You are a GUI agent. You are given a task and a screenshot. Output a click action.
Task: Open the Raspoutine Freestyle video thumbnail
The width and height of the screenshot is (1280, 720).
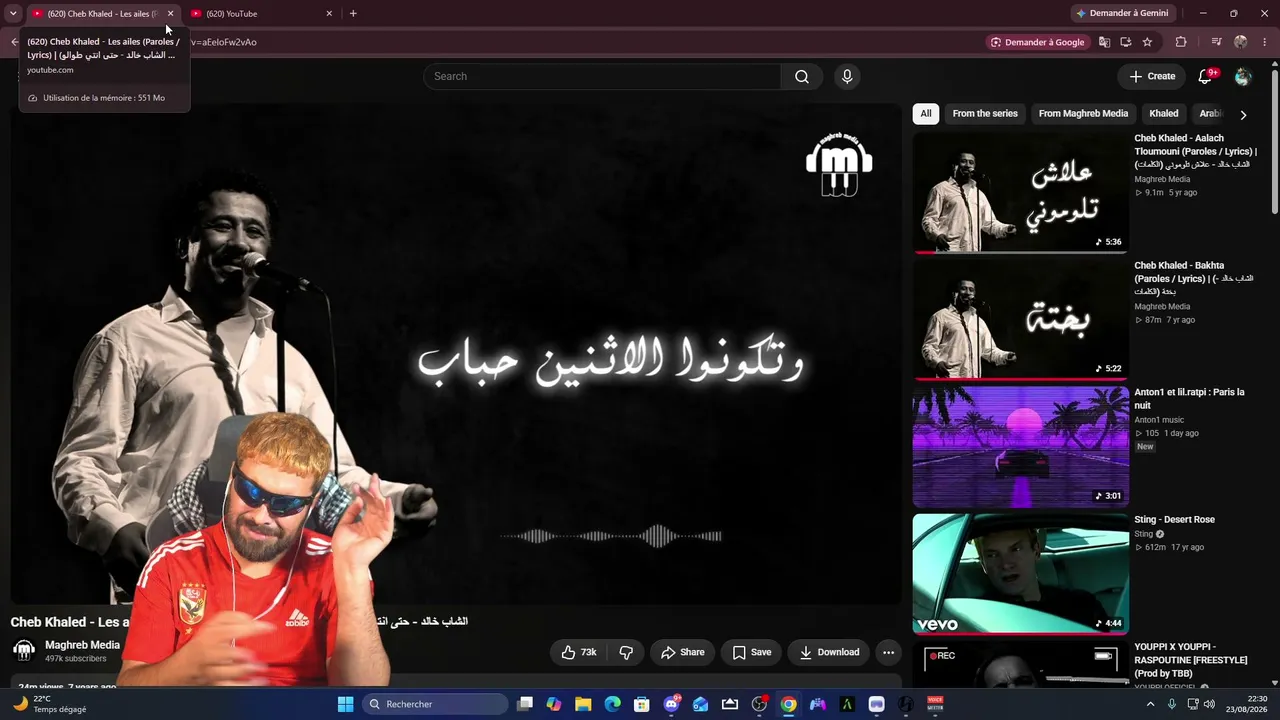tap(1020, 664)
